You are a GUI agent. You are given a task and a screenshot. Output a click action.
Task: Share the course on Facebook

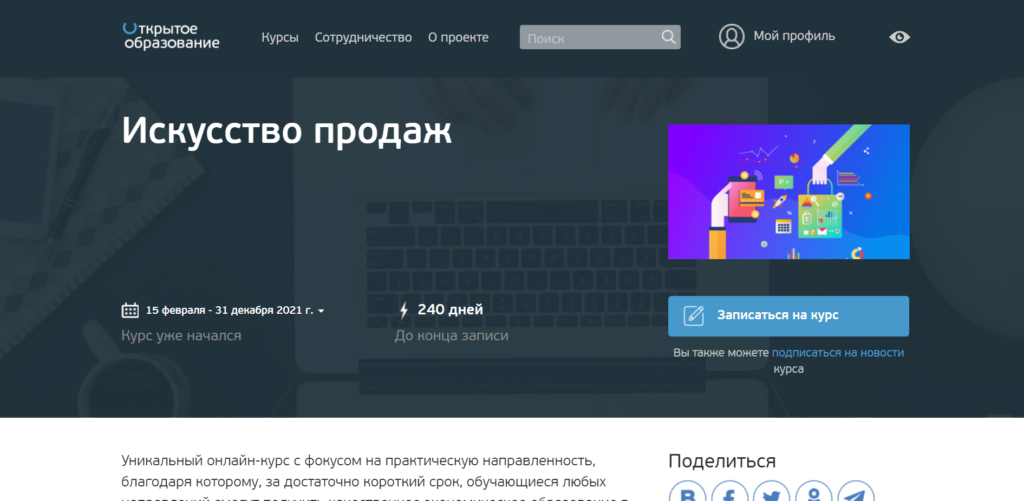point(730,494)
